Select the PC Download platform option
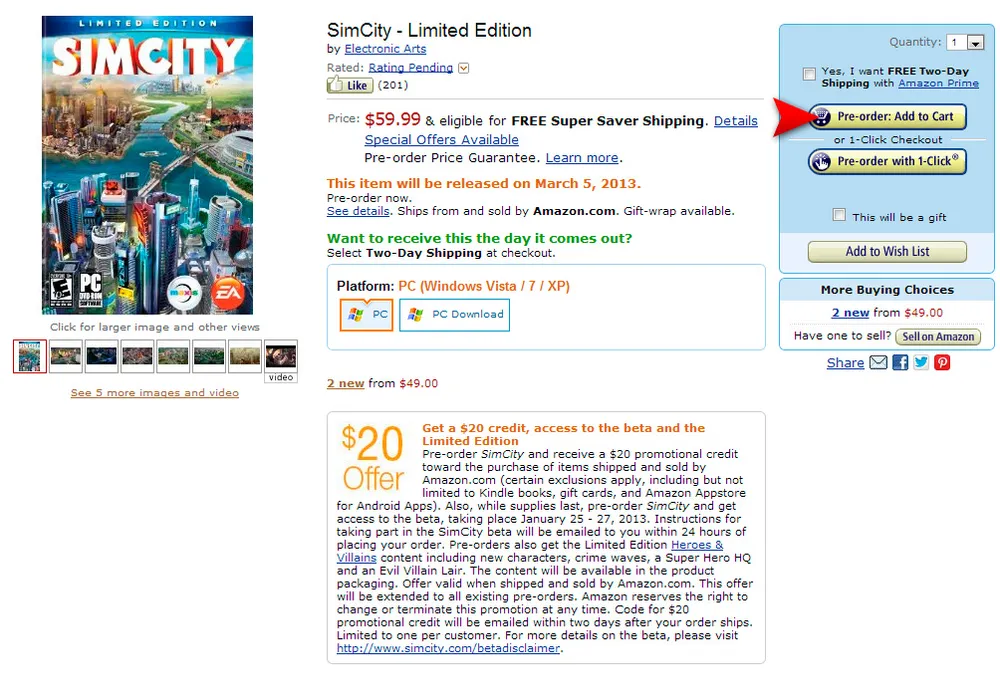 point(454,314)
